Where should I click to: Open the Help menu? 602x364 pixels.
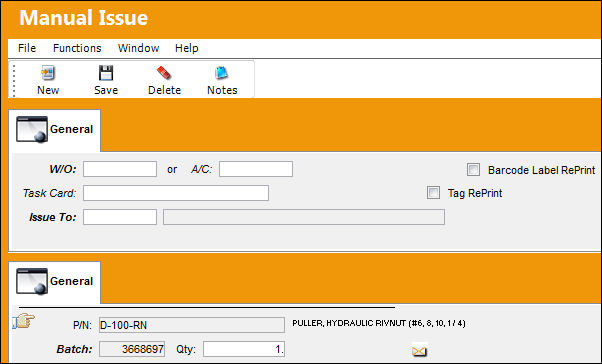pyautogui.click(x=187, y=48)
